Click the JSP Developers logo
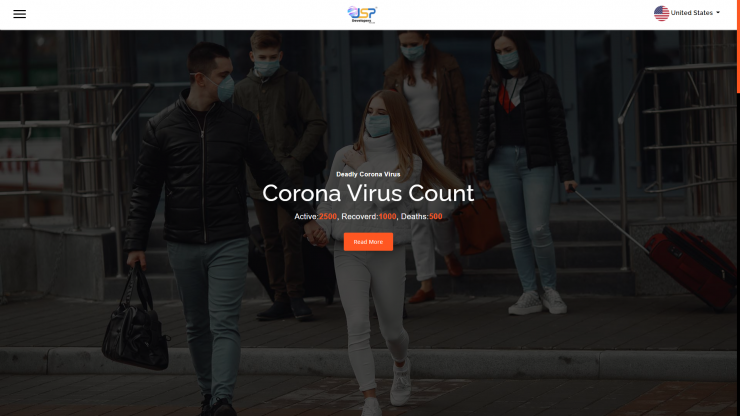Image resolution: width=740 pixels, height=416 pixels. tap(362, 15)
